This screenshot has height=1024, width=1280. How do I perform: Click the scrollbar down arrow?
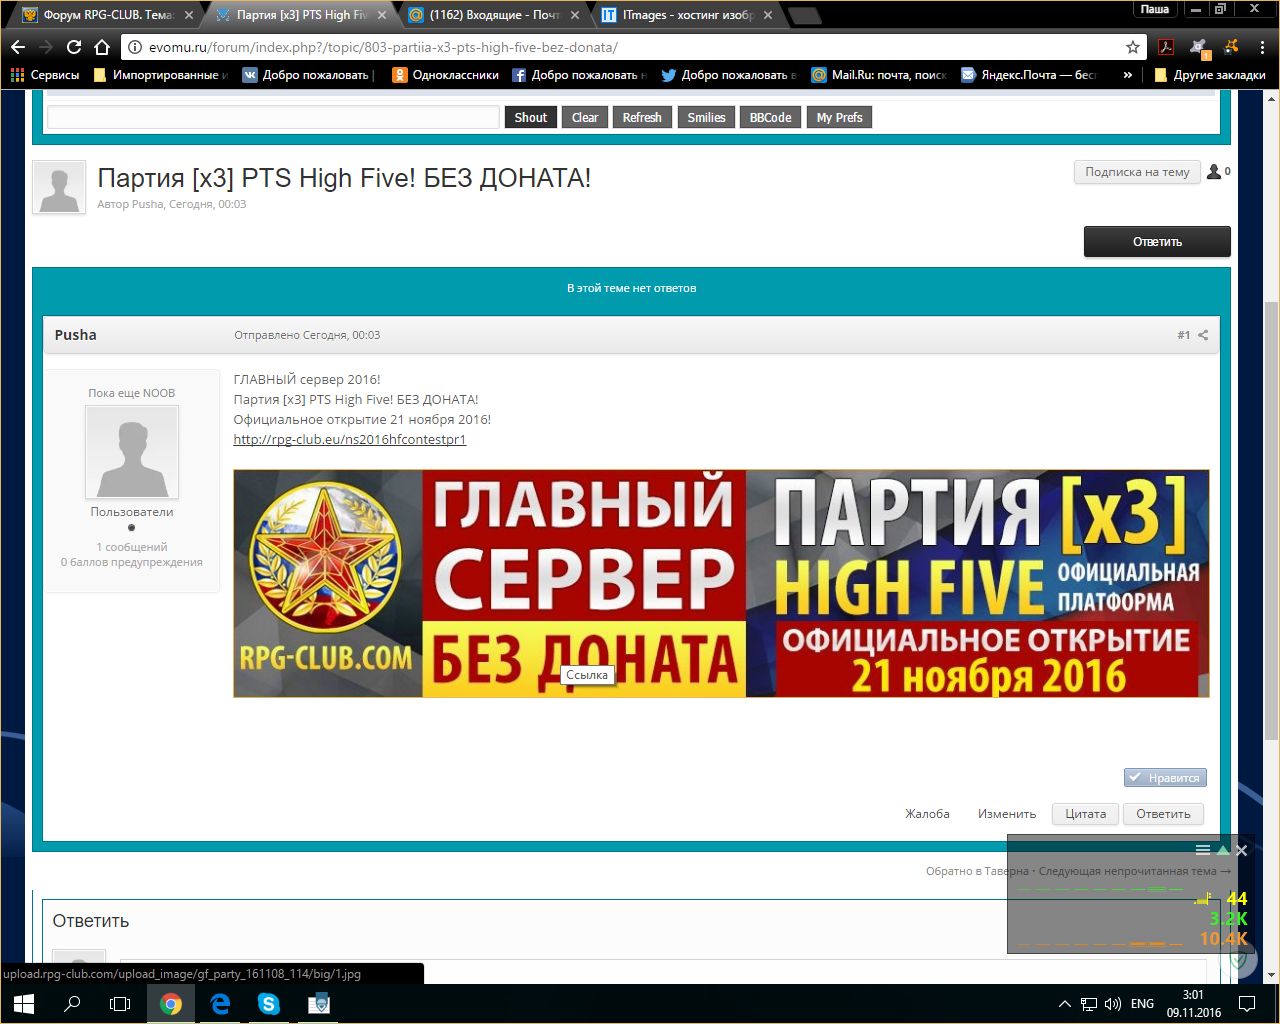tap(1271, 975)
